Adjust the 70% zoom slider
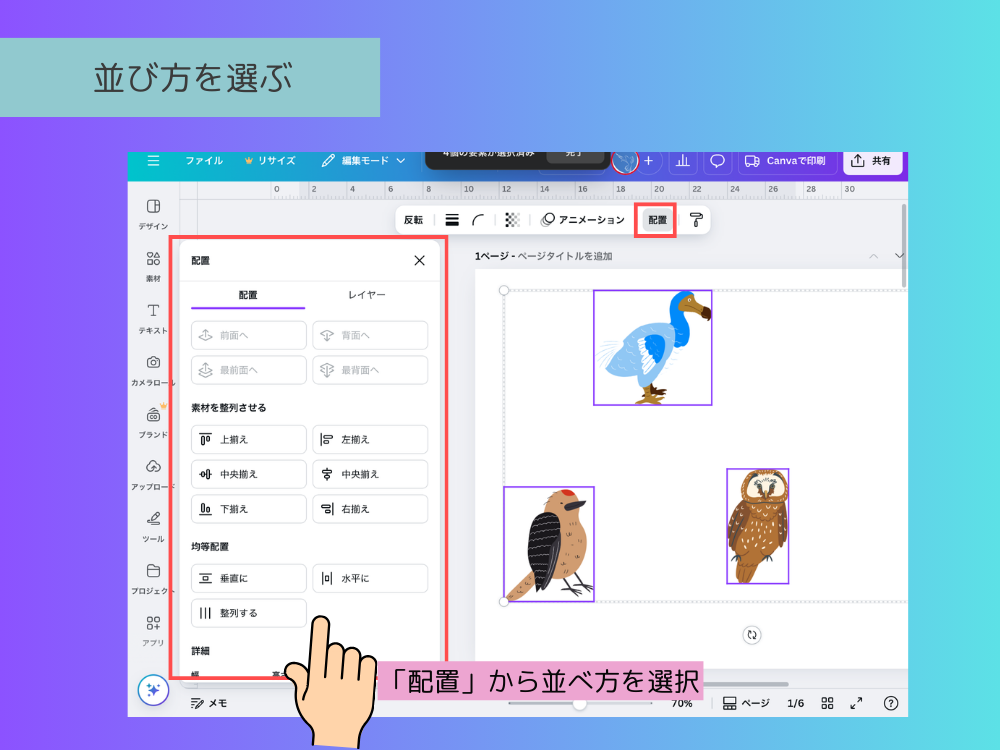The height and width of the screenshot is (750, 1000). (x=580, y=703)
